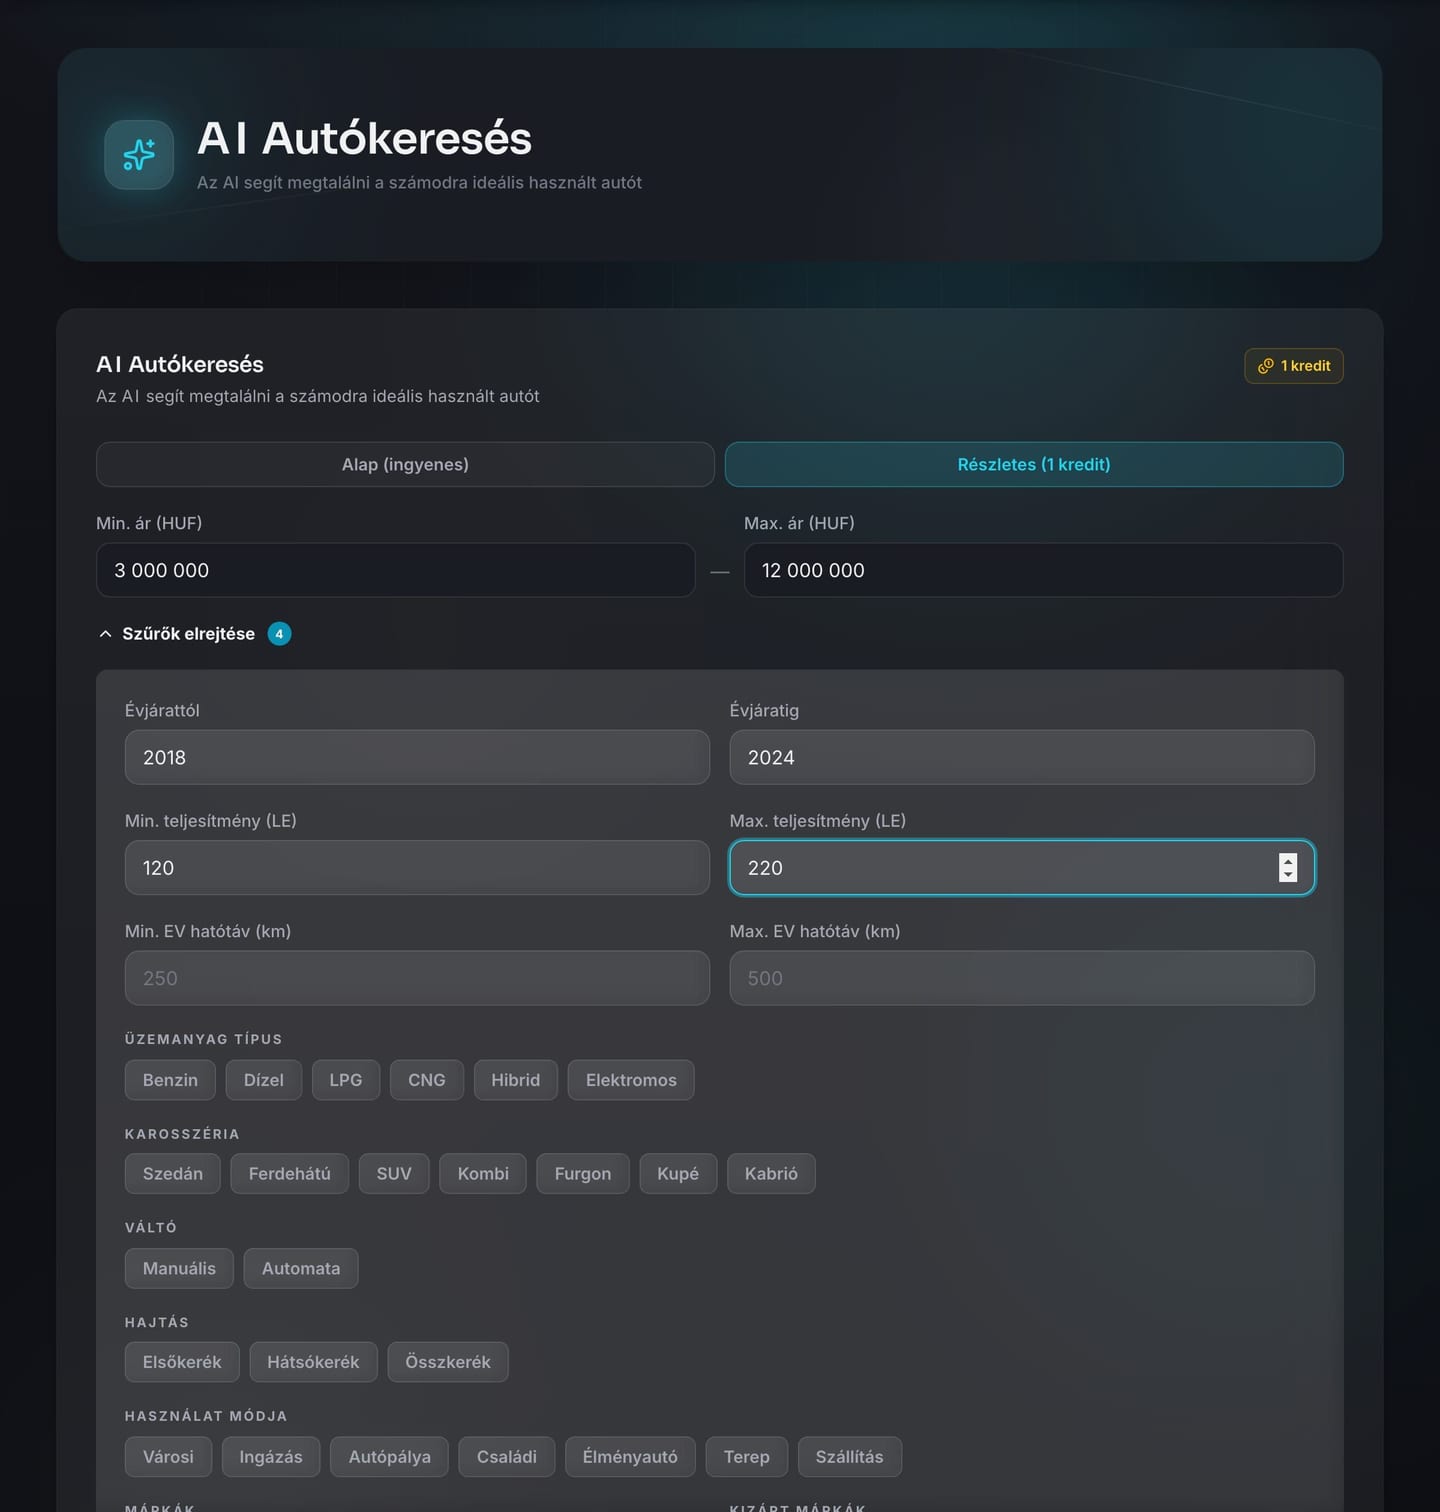Screen dimensions: 1440x1512
Task: Pick Hátsókerék drive option
Action: tap(313, 1362)
